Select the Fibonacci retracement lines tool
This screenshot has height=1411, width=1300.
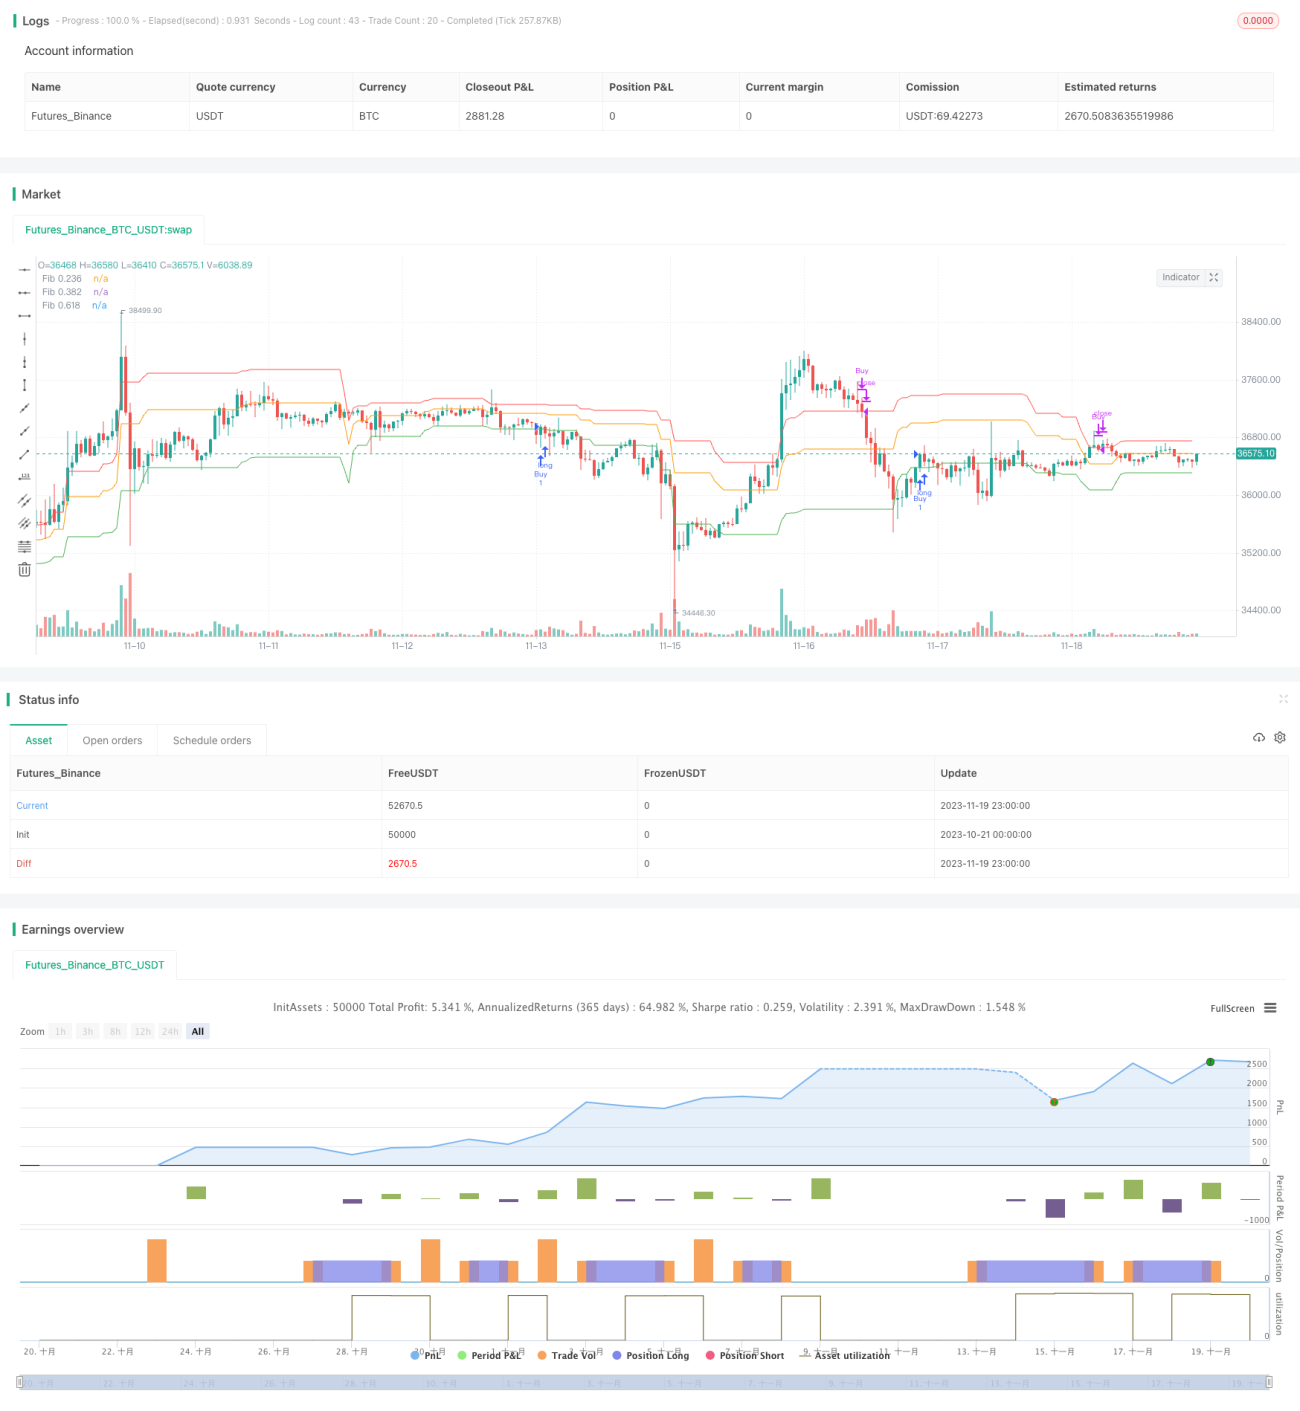pyautogui.click(x=24, y=546)
